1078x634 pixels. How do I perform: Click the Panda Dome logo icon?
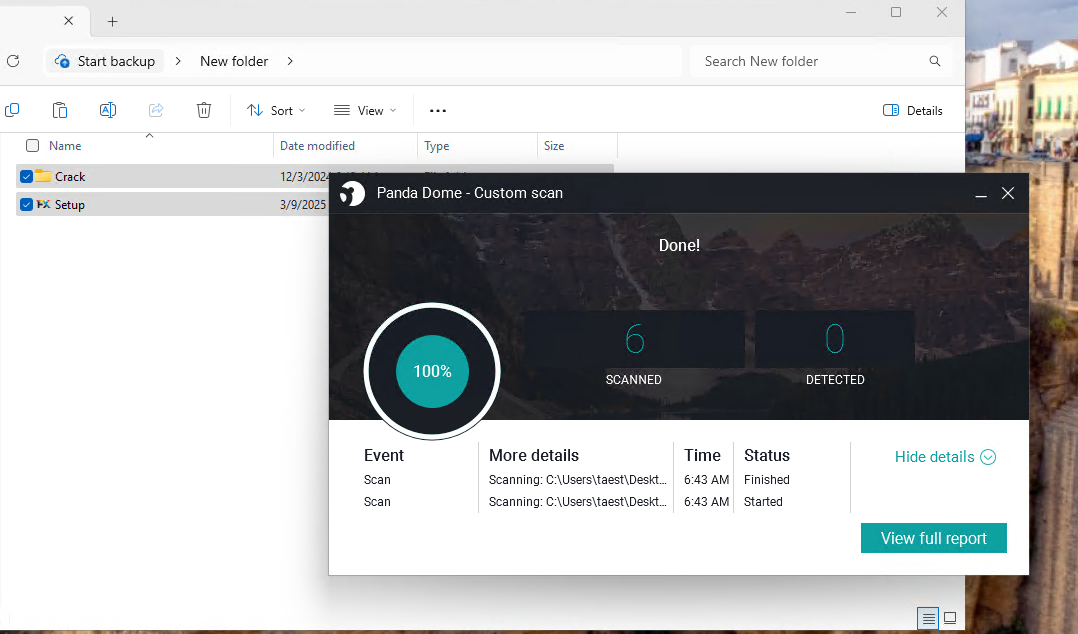point(353,193)
